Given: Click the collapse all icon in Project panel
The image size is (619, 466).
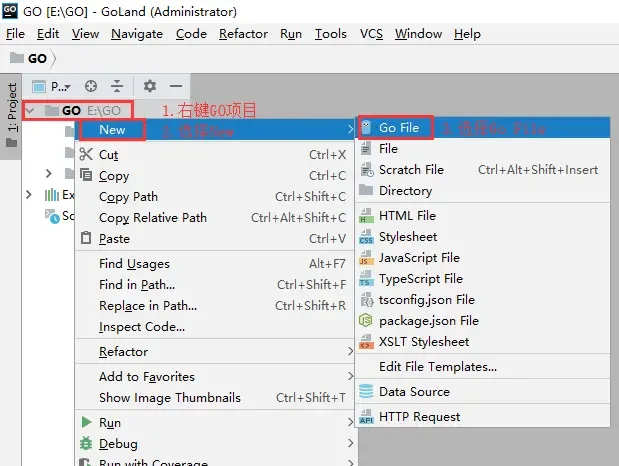Looking at the screenshot, I should 117,86.
